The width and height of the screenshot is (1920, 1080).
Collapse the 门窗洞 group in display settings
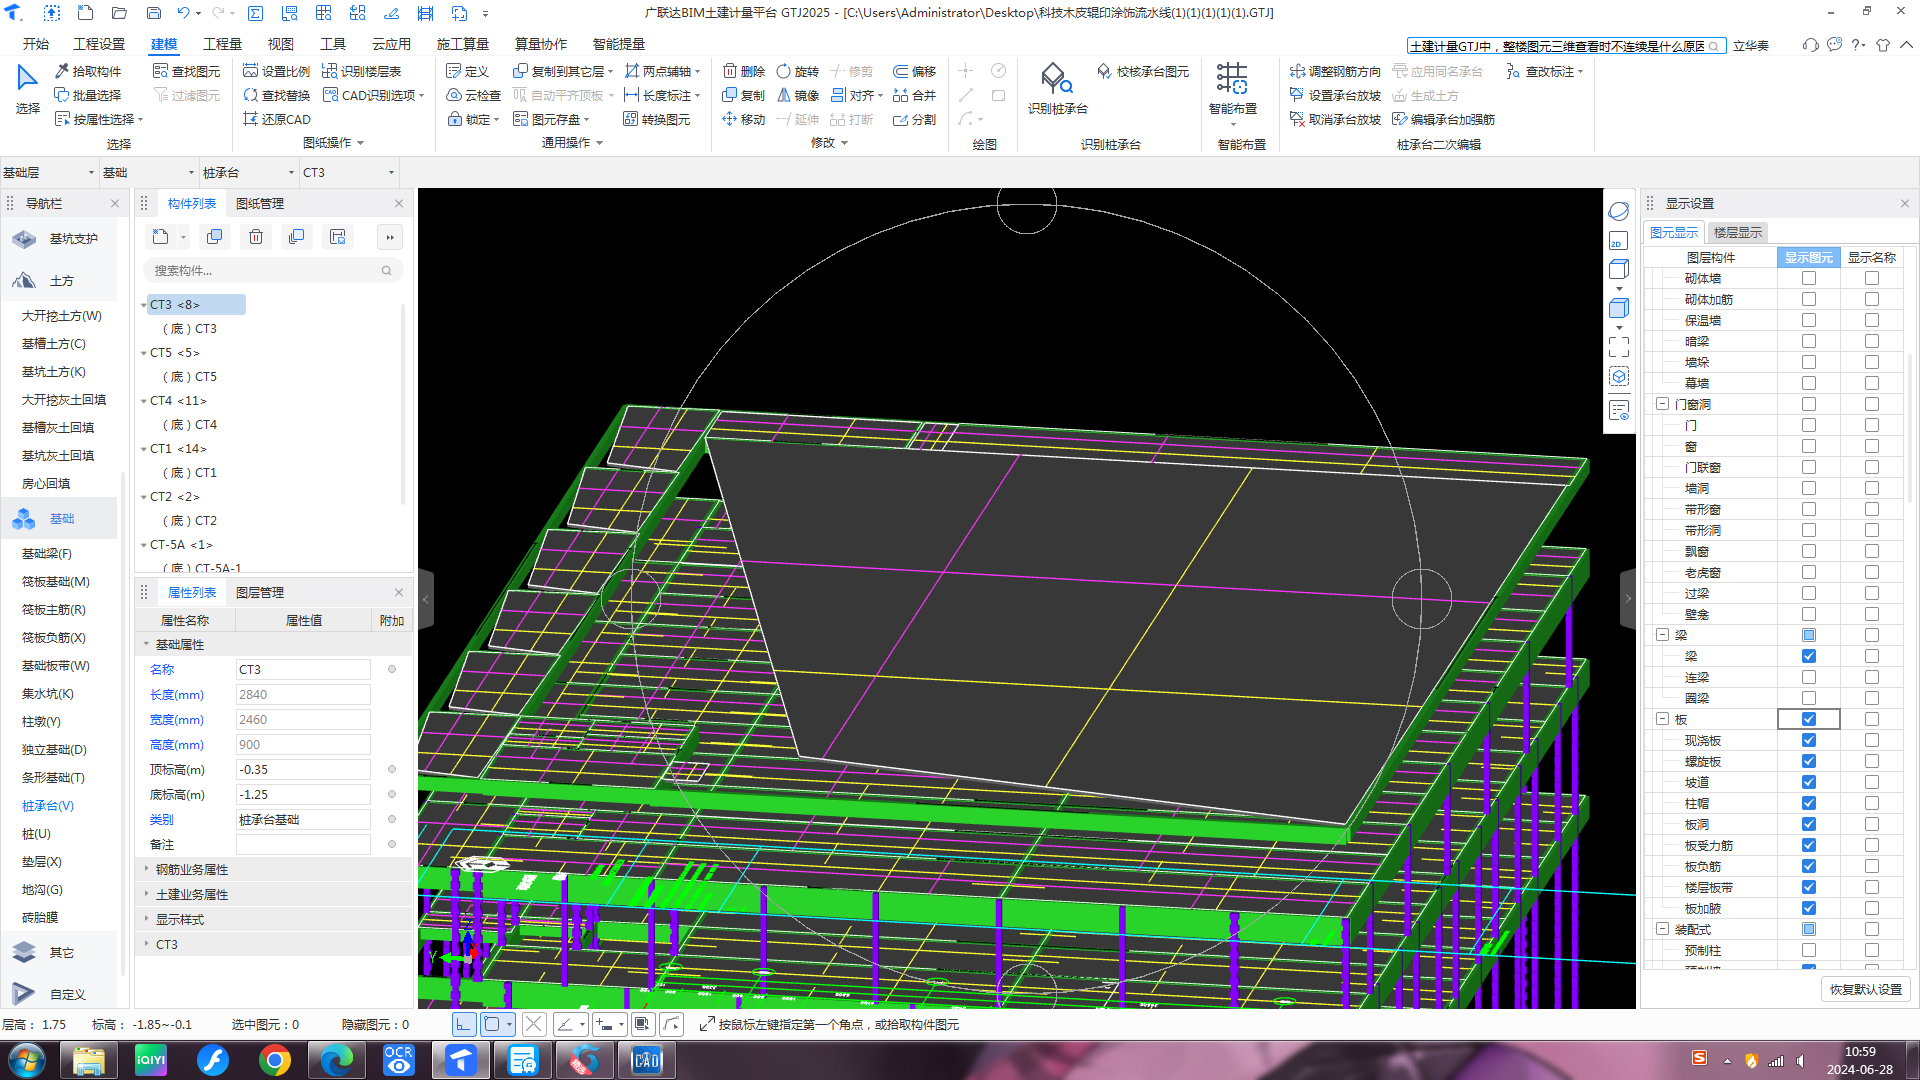(1662, 404)
